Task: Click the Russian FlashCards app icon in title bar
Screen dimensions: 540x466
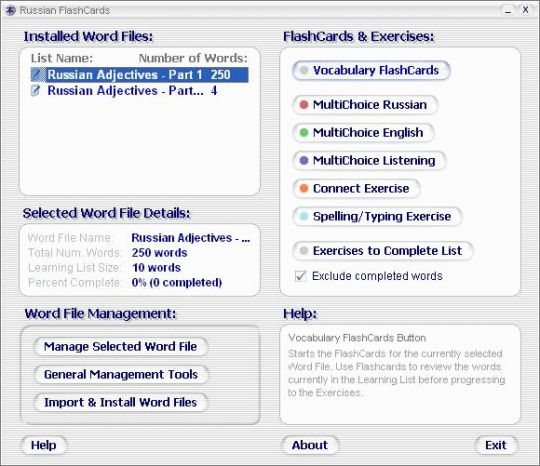Action: (x=11, y=11)
